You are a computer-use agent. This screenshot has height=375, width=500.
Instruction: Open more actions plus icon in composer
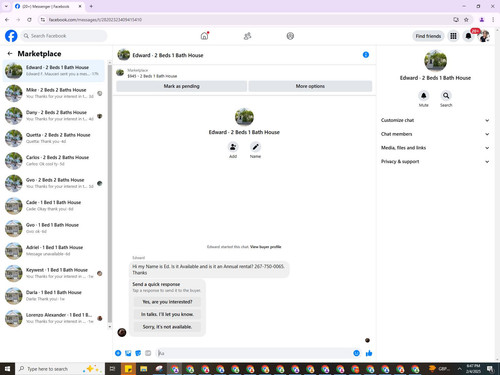click(x=118, y=353)
